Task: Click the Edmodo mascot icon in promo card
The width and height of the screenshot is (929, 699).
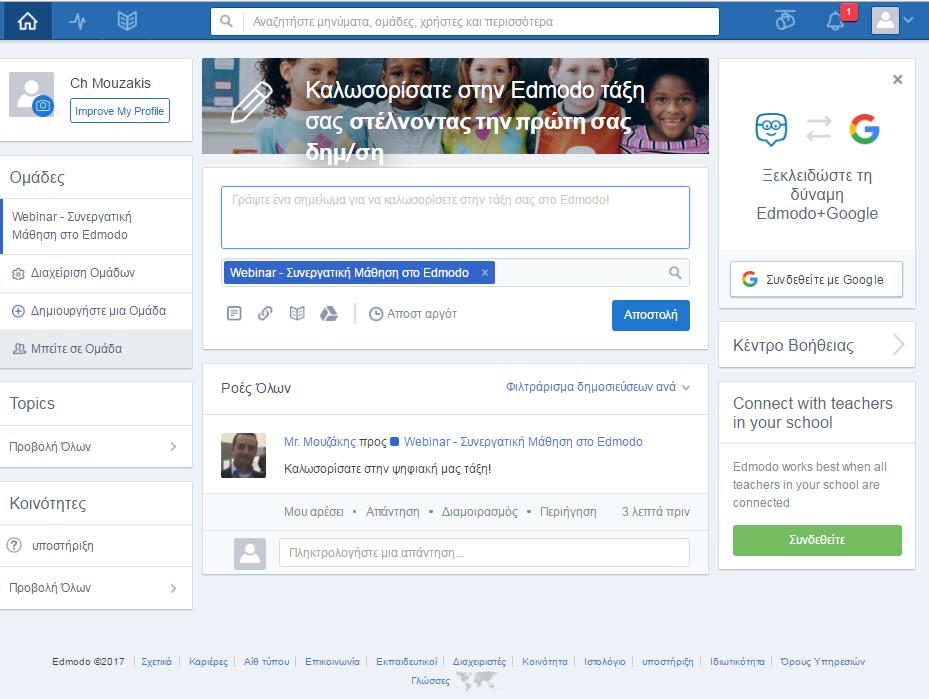Action: [x=771, y=129]
